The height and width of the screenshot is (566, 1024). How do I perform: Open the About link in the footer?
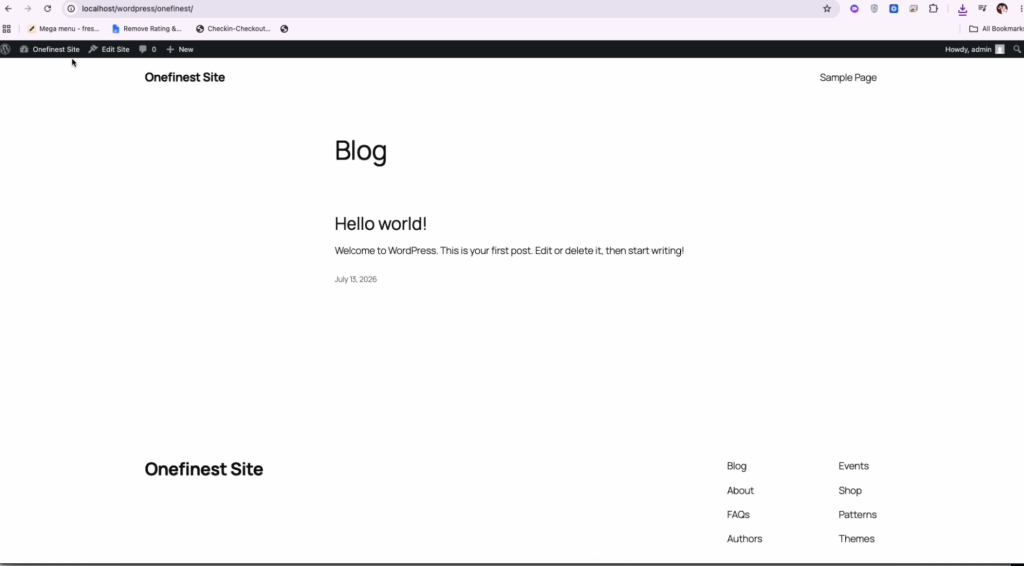pos(740,490)
